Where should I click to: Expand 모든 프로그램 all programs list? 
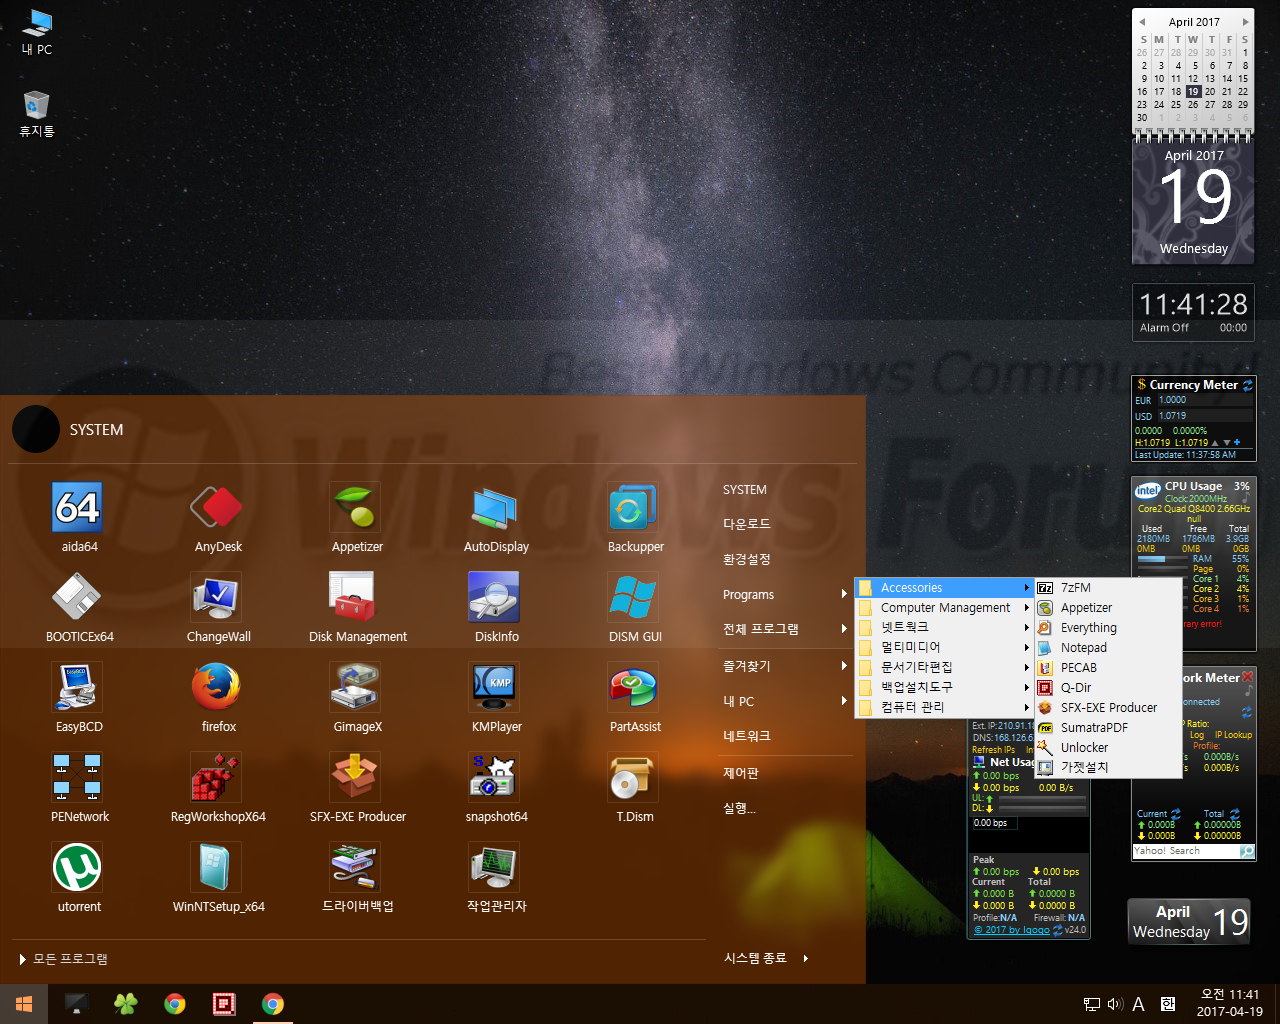(63, 959)
